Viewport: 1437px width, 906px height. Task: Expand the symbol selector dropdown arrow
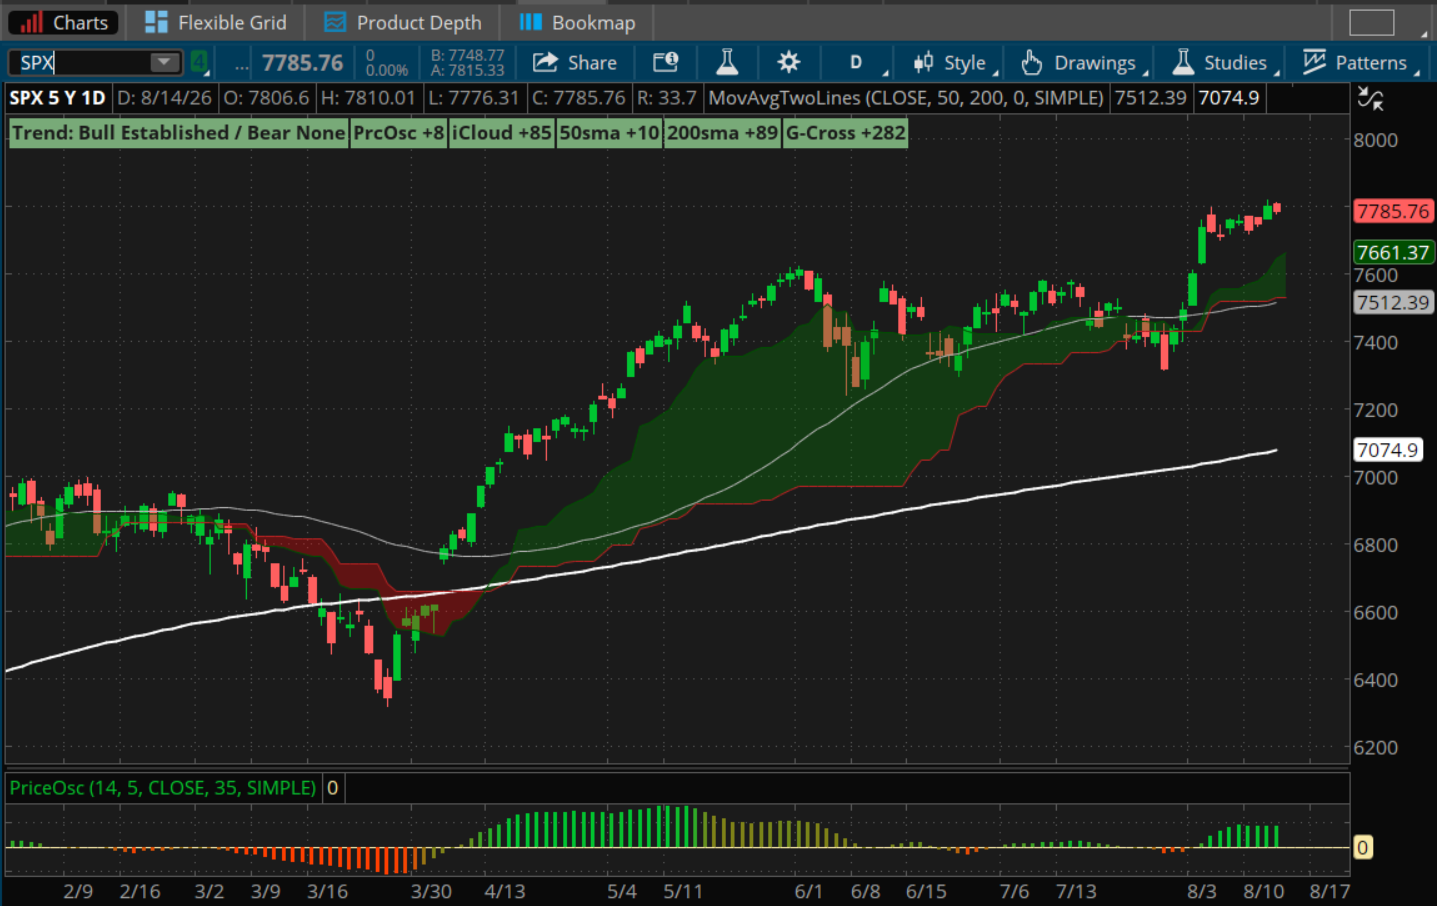[x=162, y=63]
